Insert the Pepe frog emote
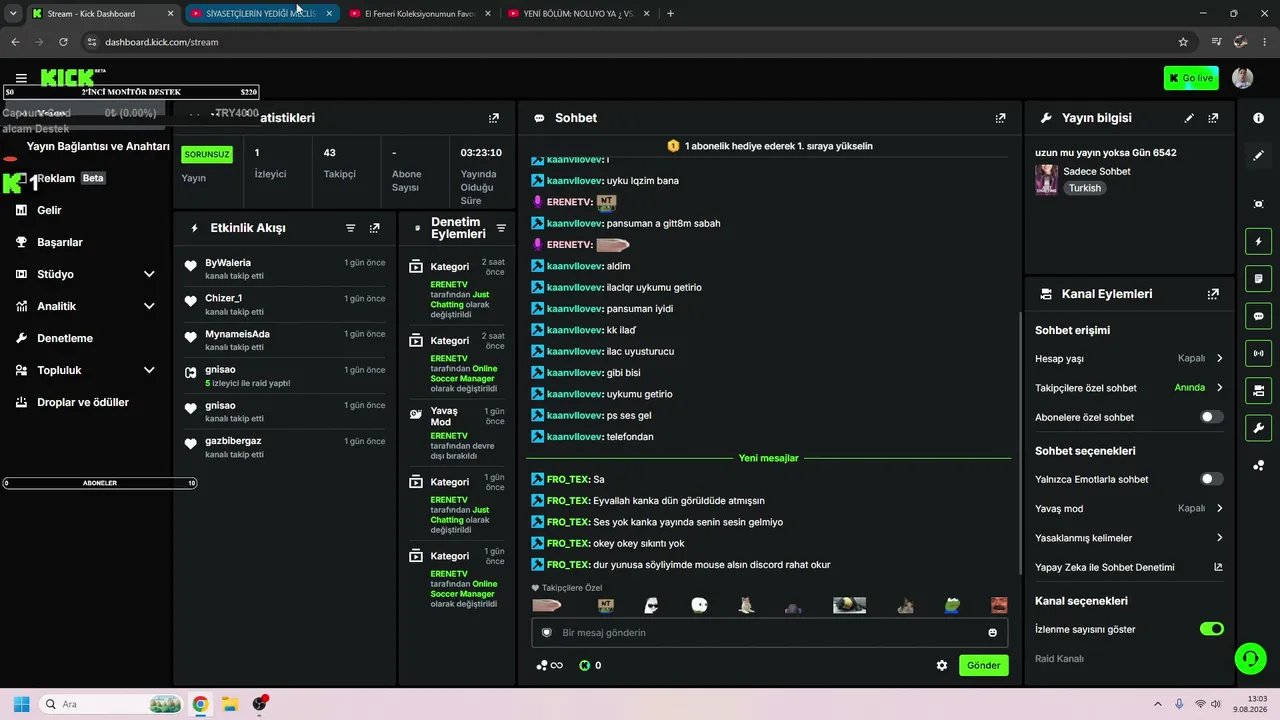The image size is (1280, 720). 954,605
